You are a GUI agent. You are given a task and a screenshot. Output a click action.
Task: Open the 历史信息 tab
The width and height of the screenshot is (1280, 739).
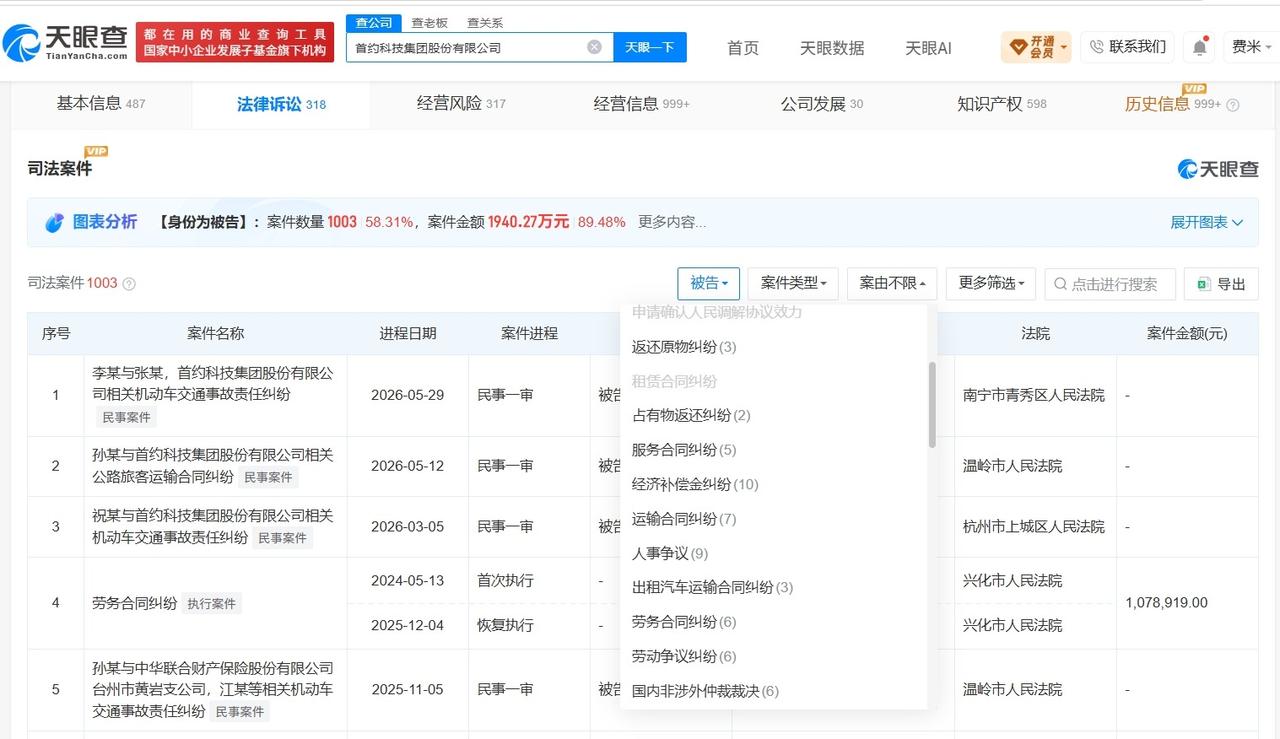(1172, 104)
